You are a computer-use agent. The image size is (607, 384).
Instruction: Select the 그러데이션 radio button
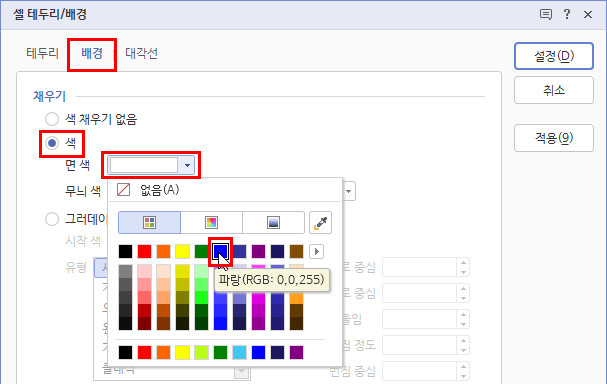coord(52,219)
